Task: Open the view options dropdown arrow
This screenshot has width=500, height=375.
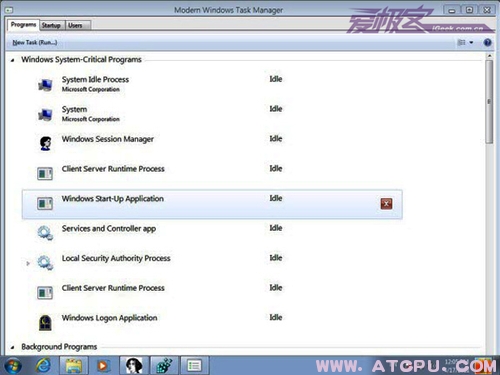Action: (x=471, y=43)
